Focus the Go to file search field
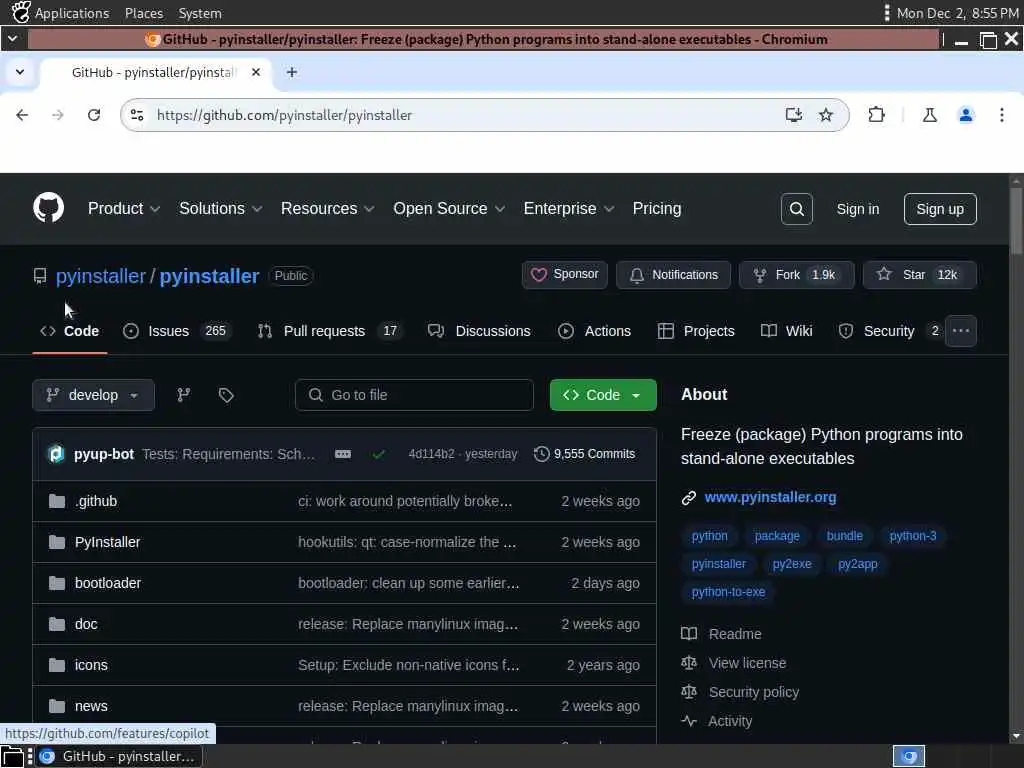The width and height of the screenshot is (1024, 768). 414,395
